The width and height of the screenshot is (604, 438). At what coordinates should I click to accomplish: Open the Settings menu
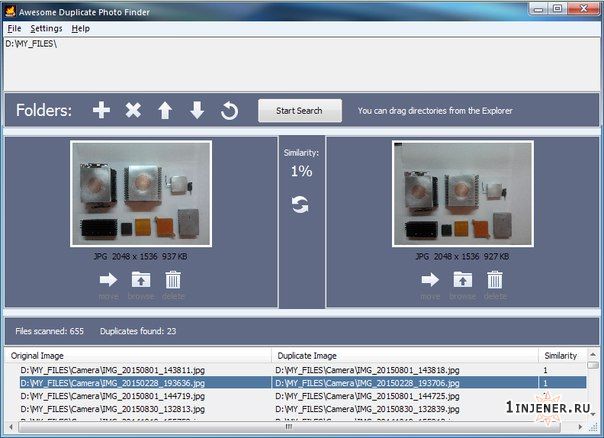click(46, 29)
